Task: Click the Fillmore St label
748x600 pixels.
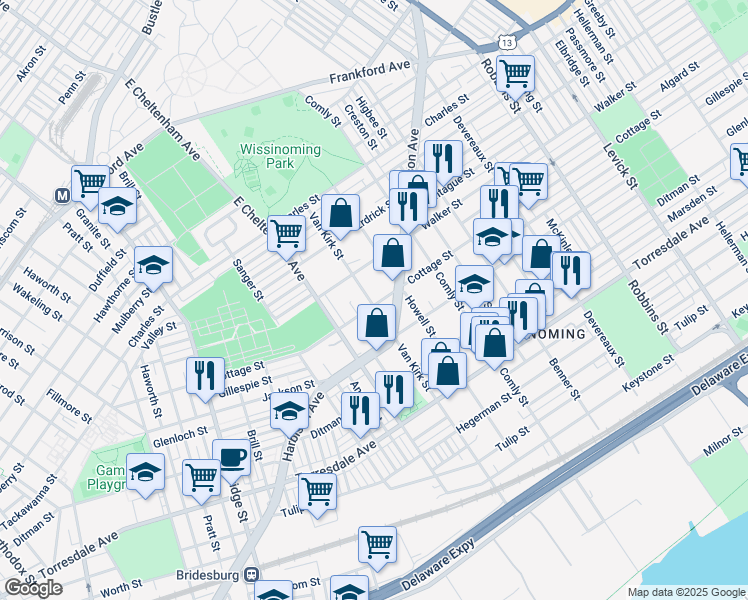Action: (69, 406)
